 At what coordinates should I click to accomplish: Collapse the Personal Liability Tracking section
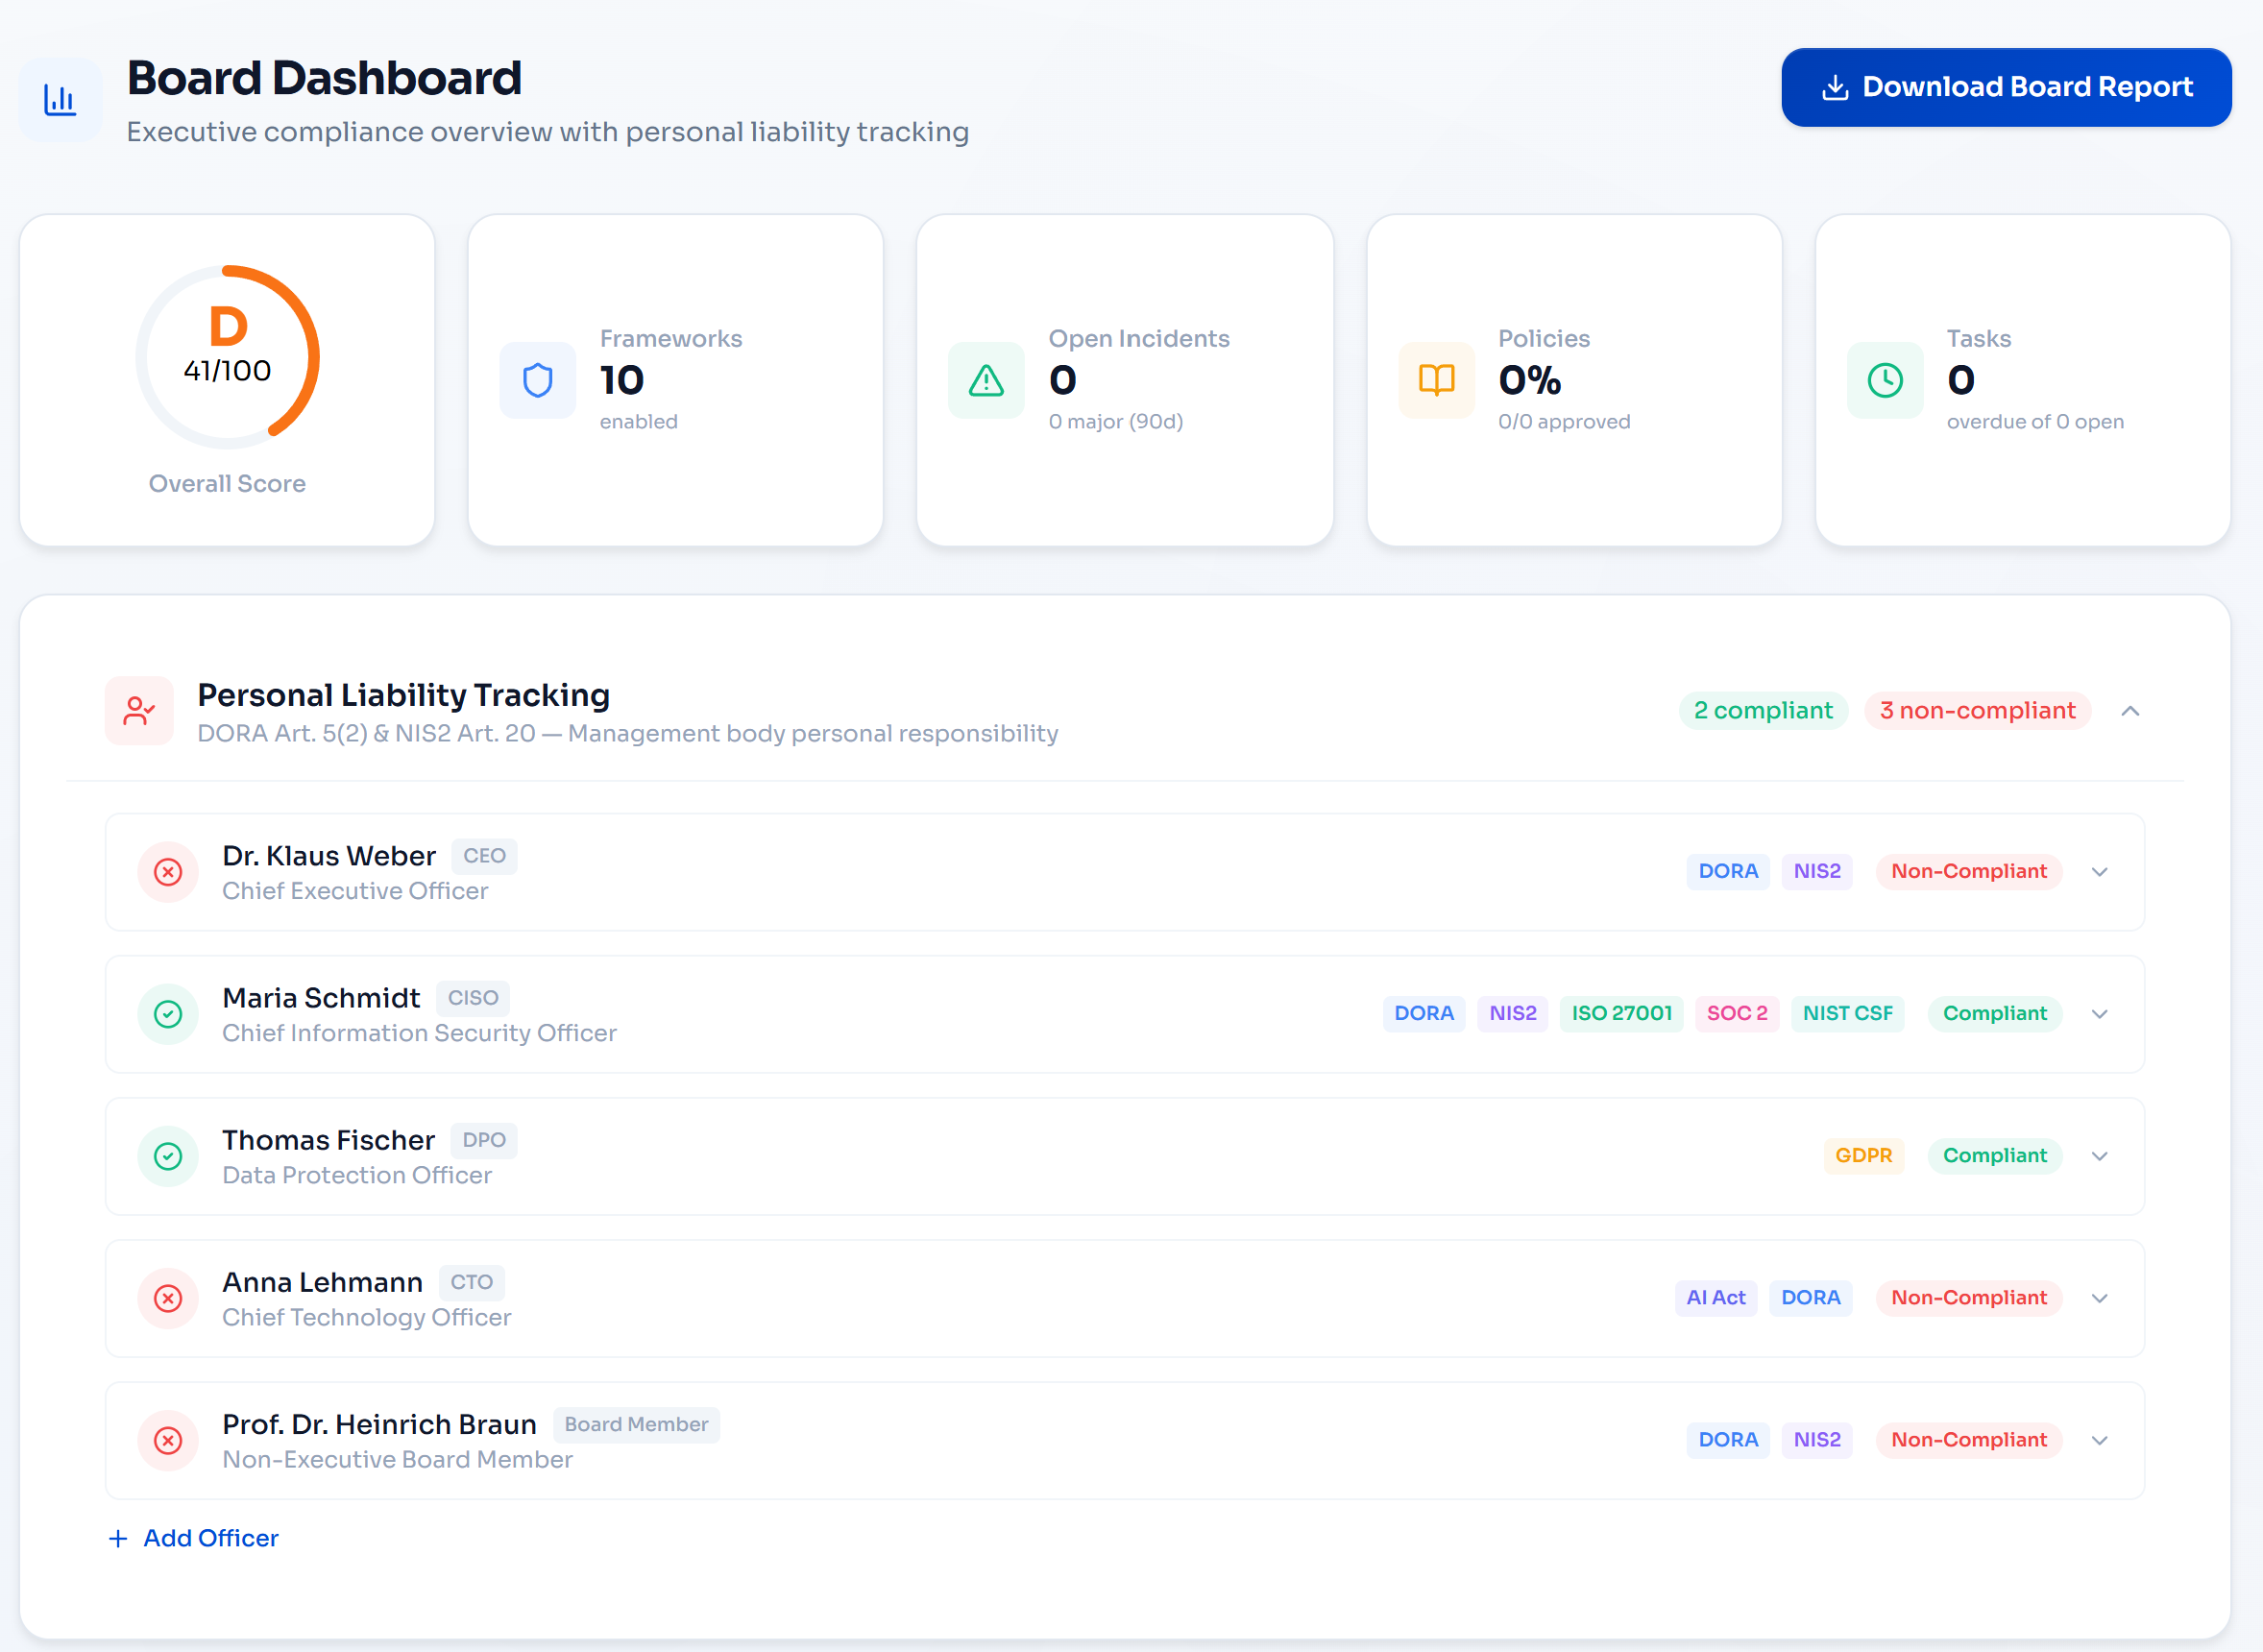2131,711
